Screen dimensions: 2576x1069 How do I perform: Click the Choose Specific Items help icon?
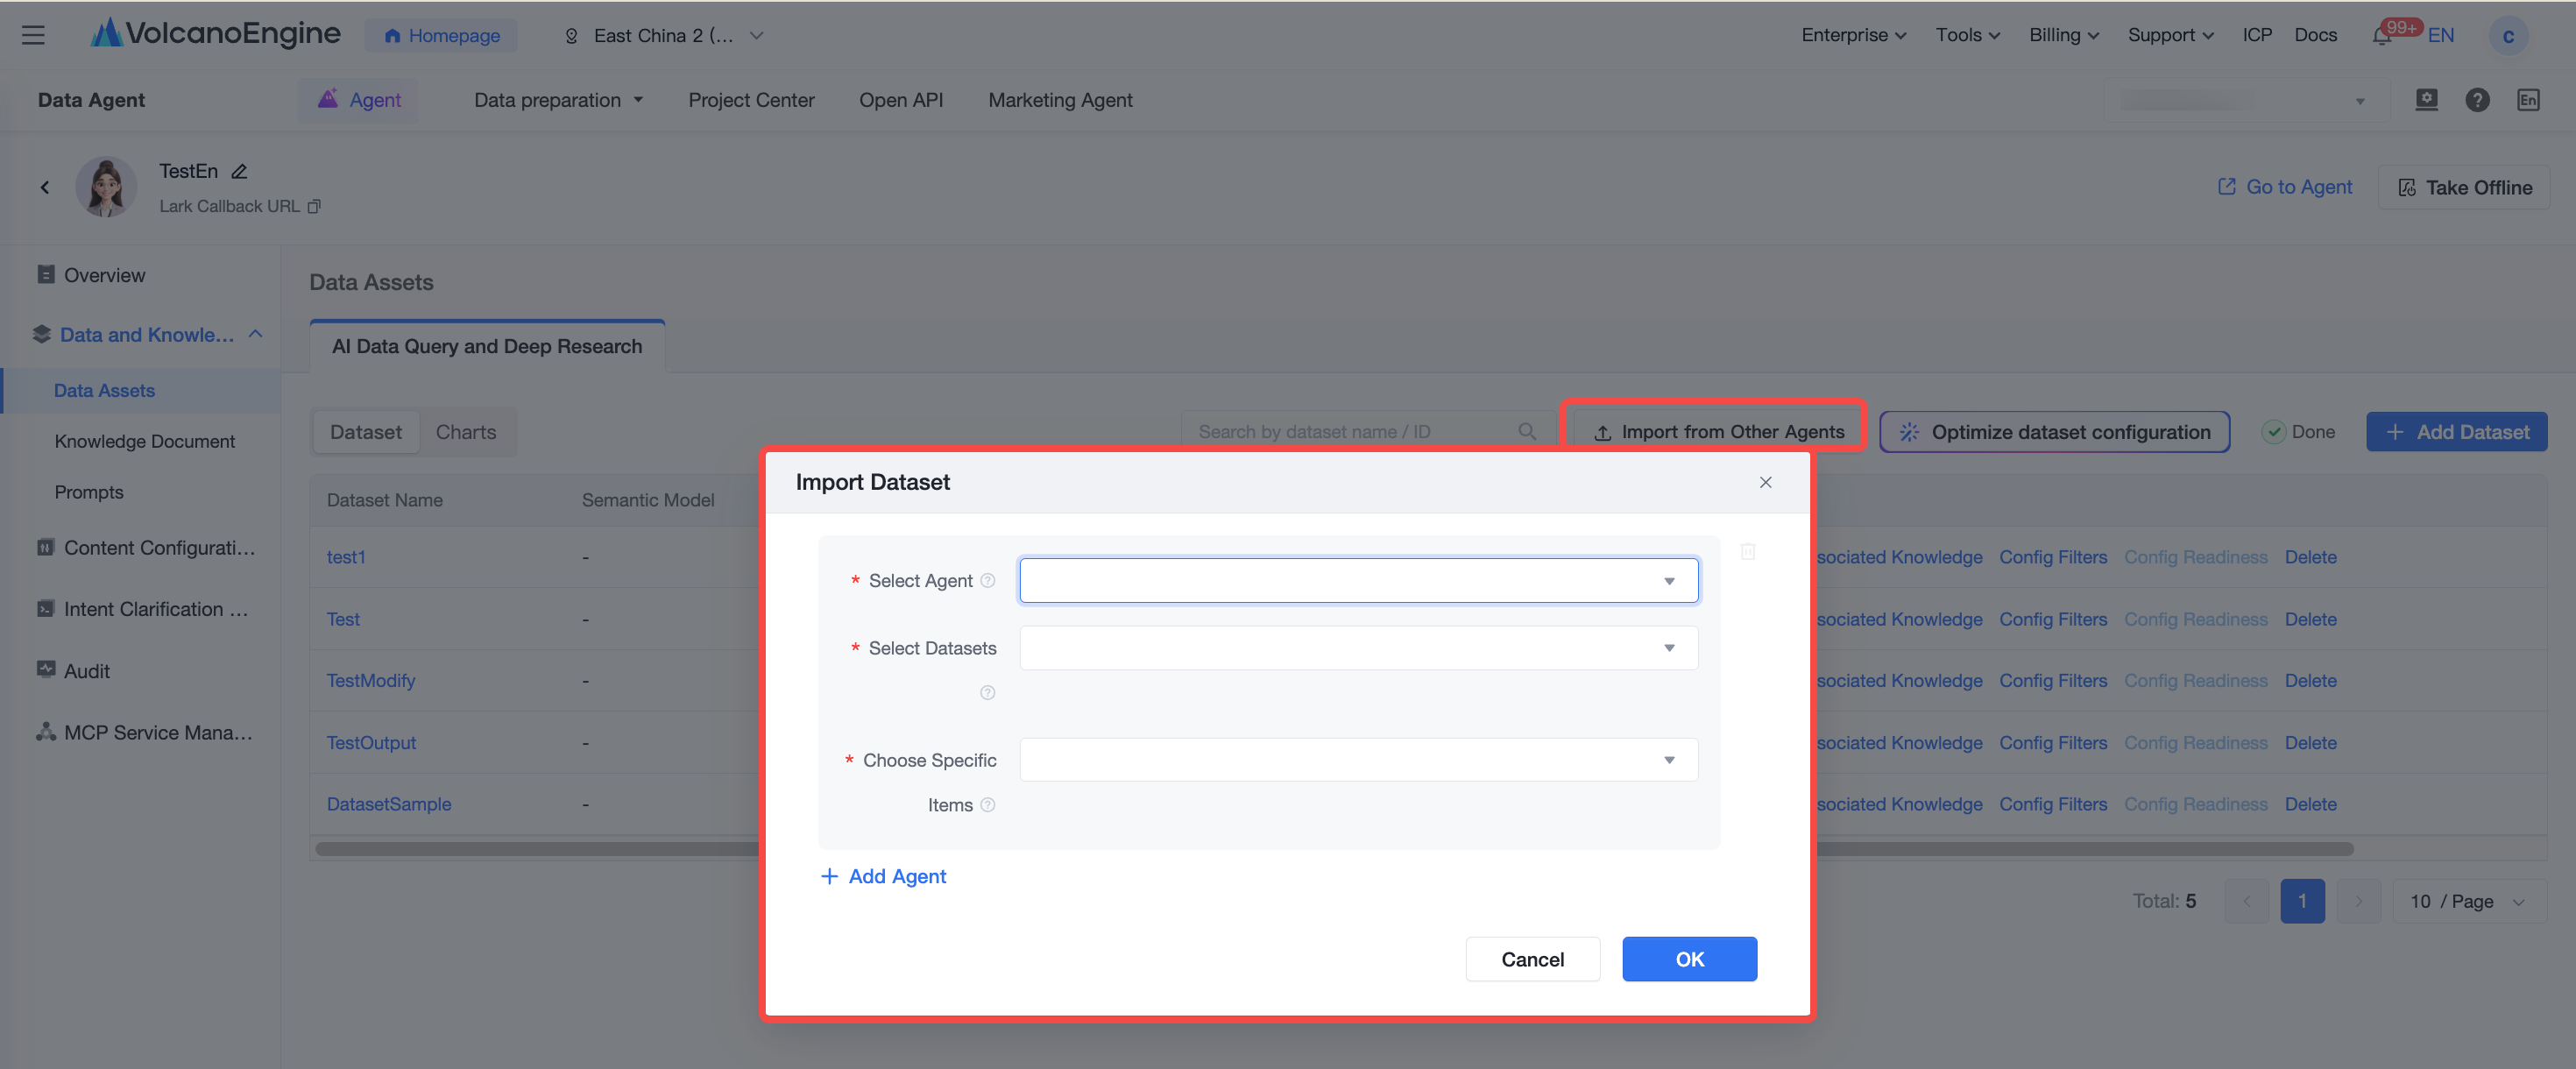pyautogui.click(x=987, y=805)
